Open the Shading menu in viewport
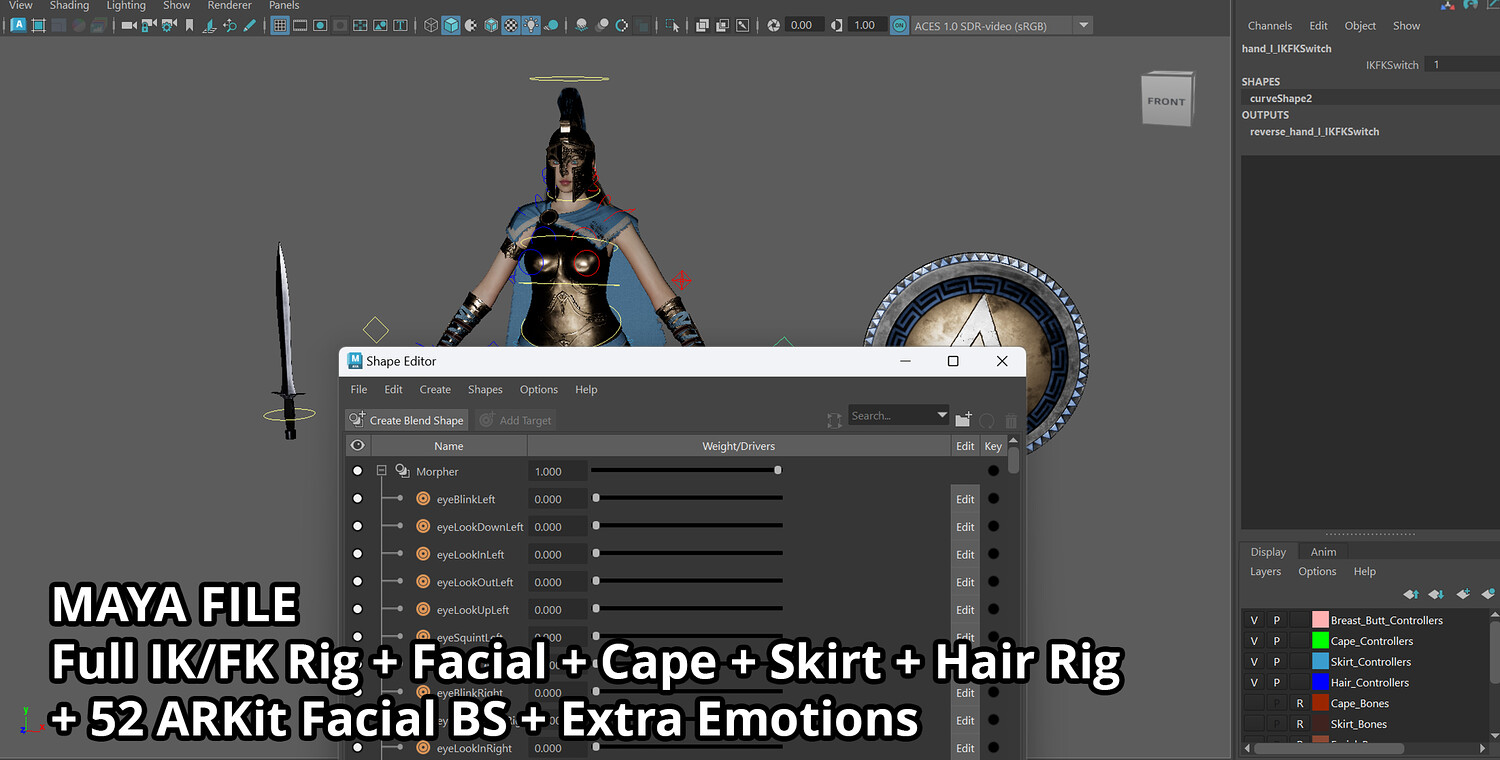Screen dimensions: 1500x760 click(x=69, y=6)
